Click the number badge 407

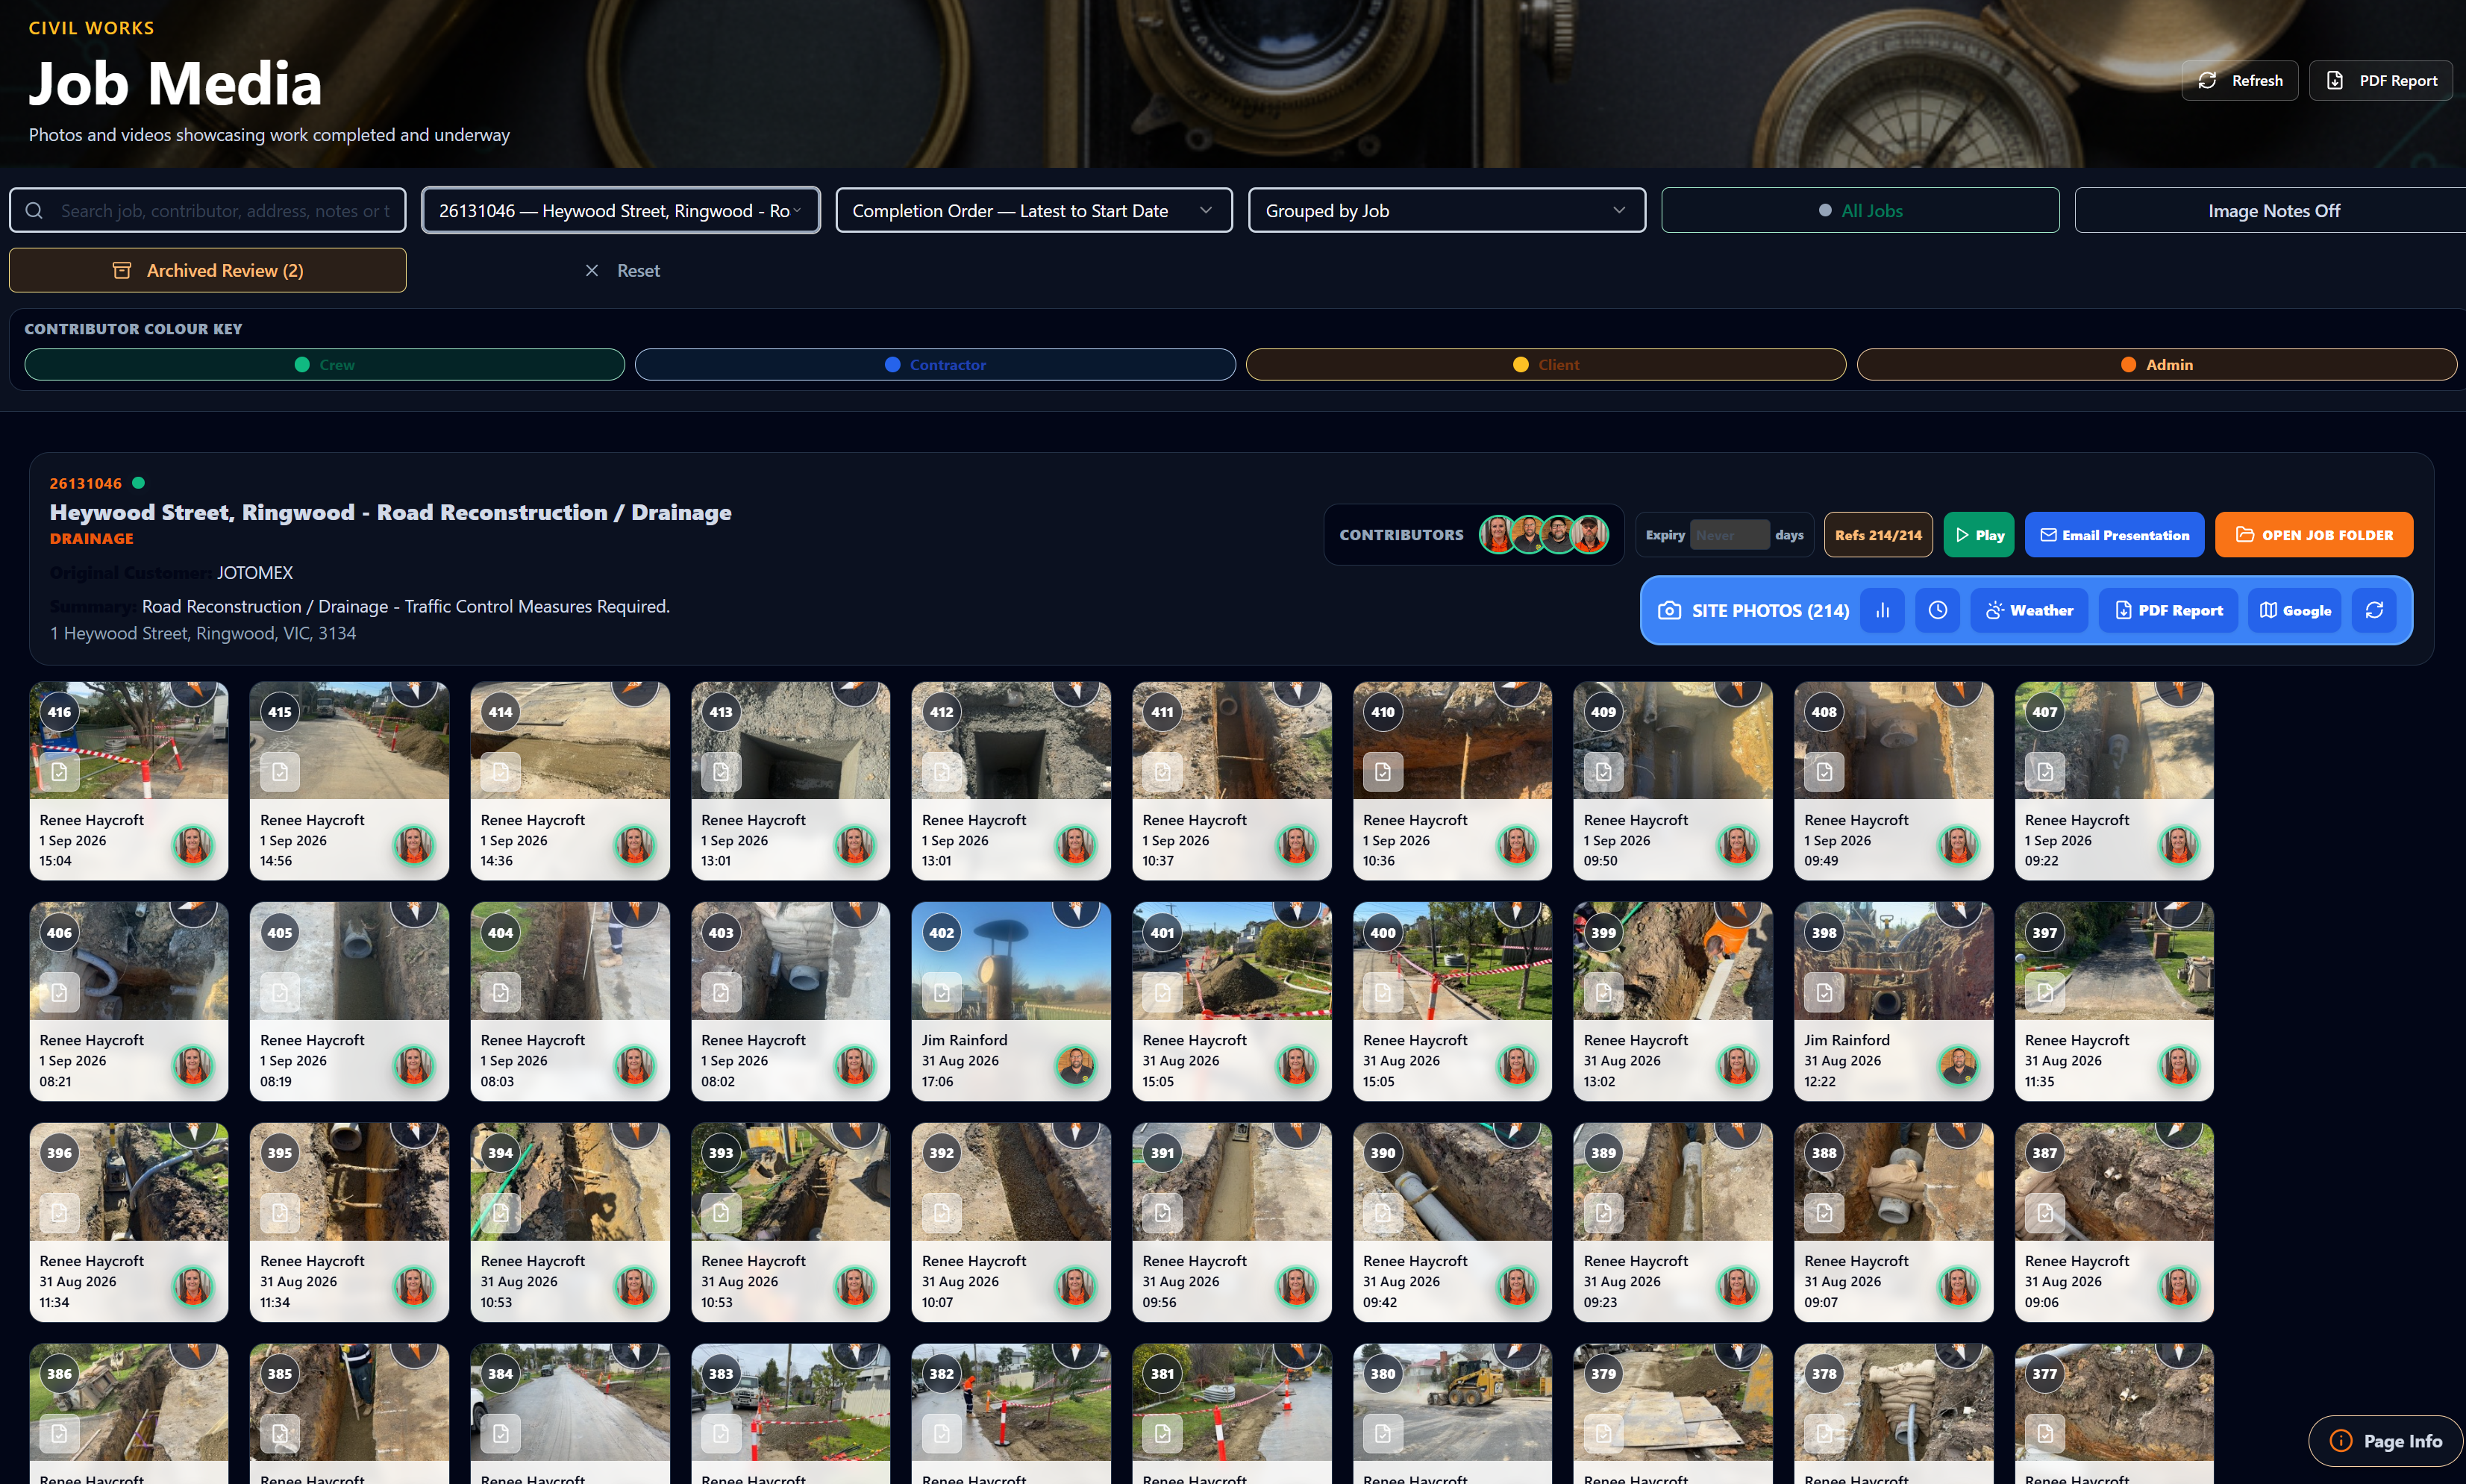point(2044,712)
